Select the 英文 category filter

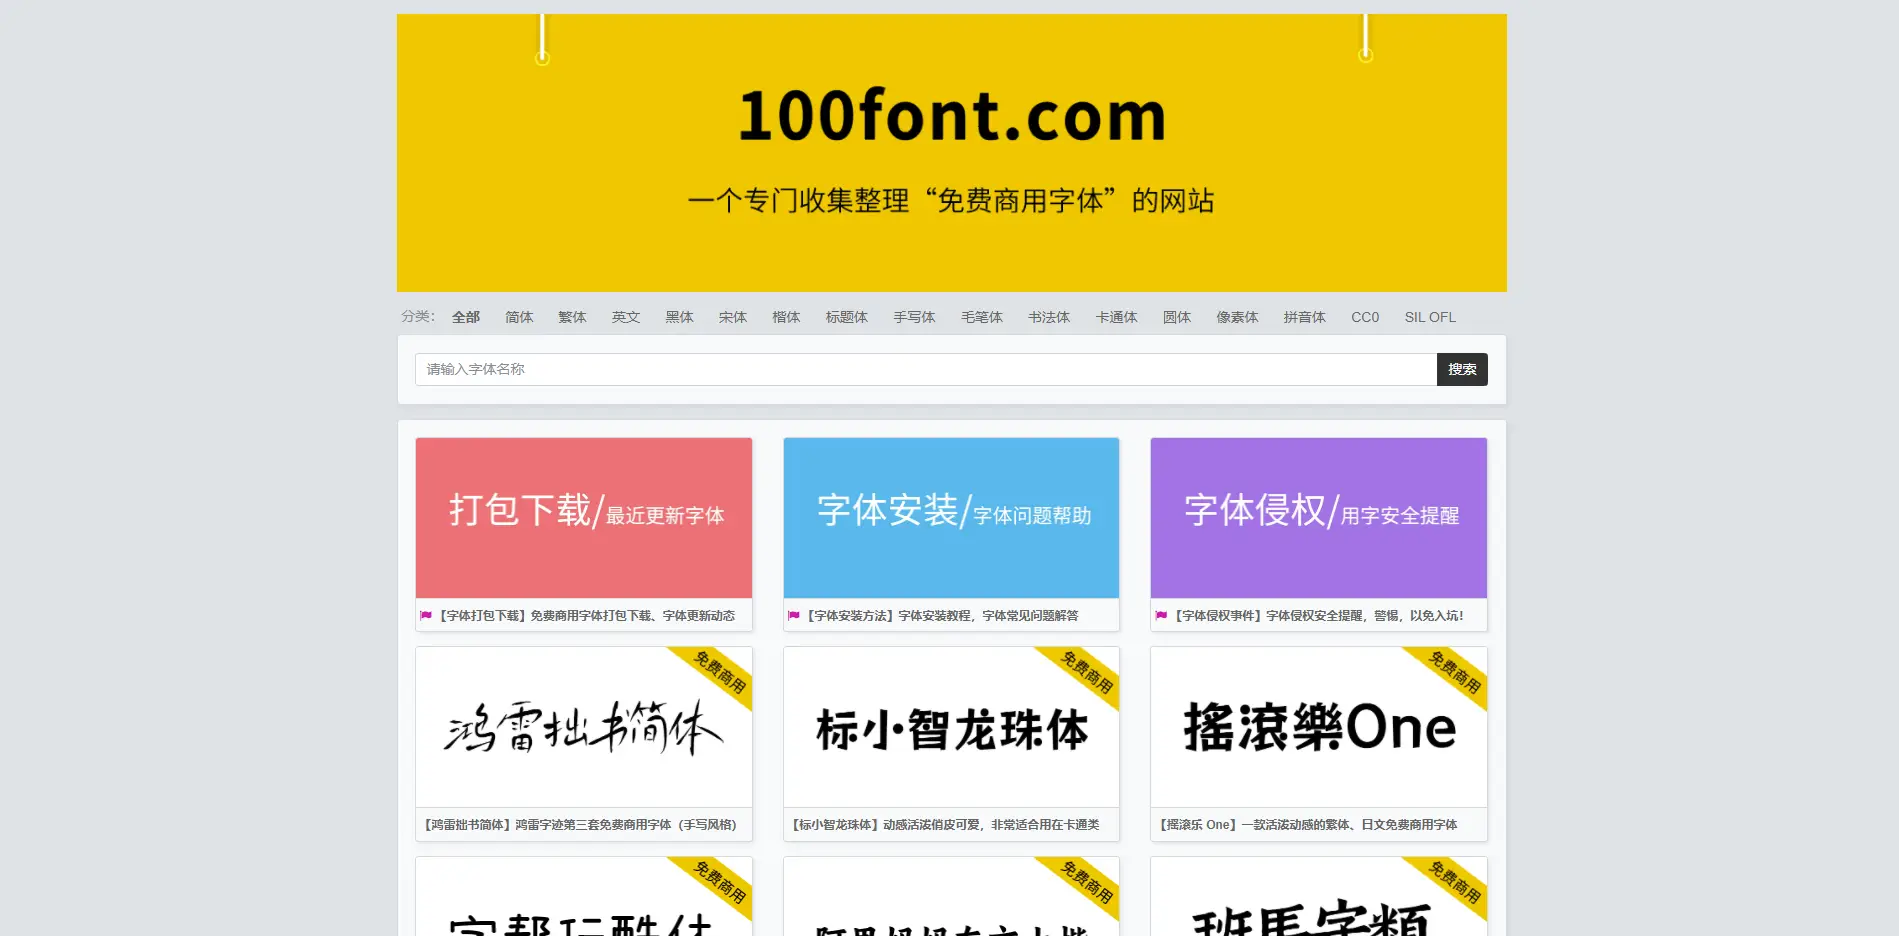coord(626,317)
